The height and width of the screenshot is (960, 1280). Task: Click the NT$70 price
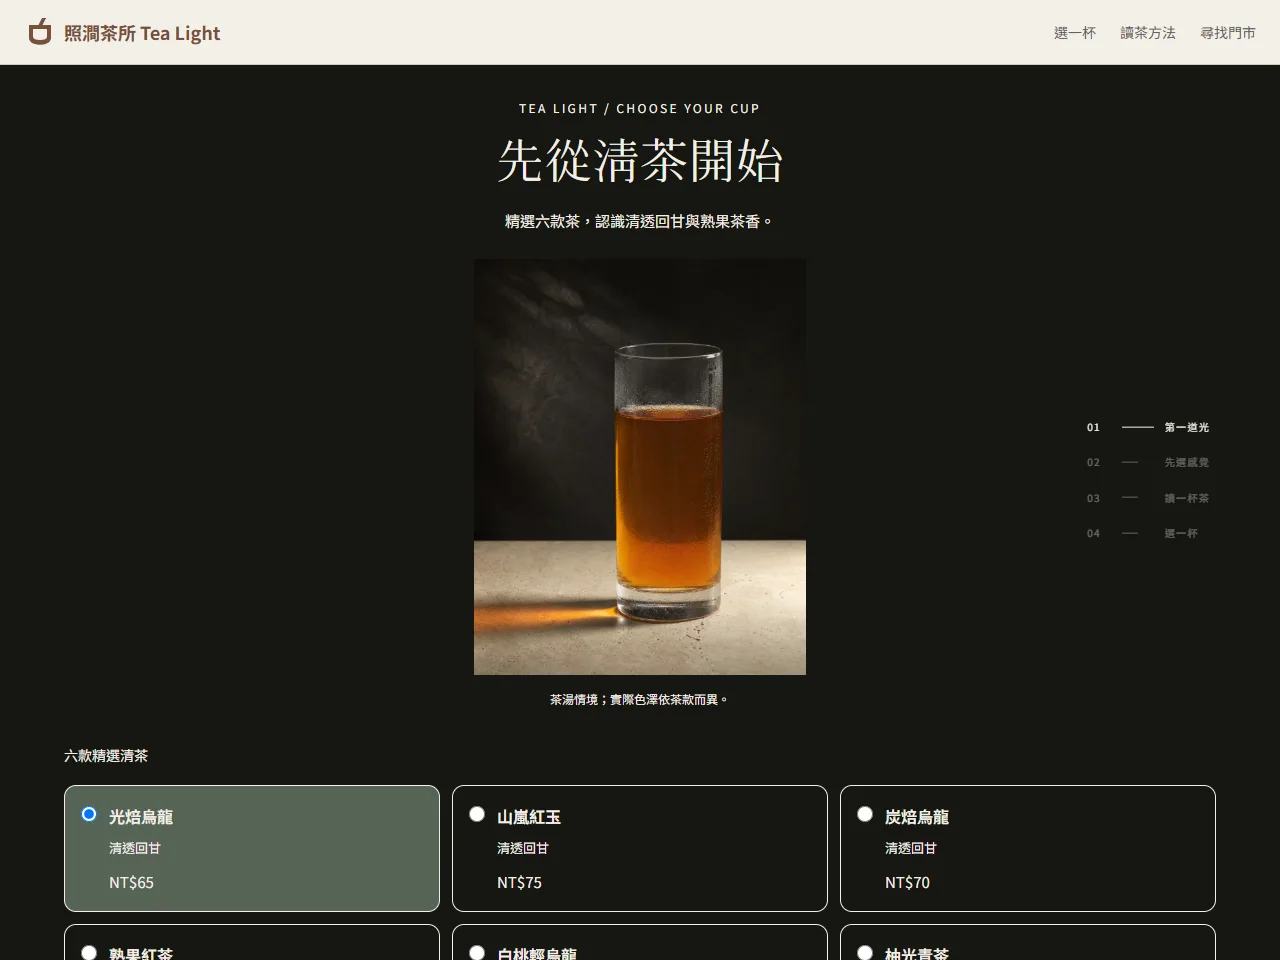[907, 882]
